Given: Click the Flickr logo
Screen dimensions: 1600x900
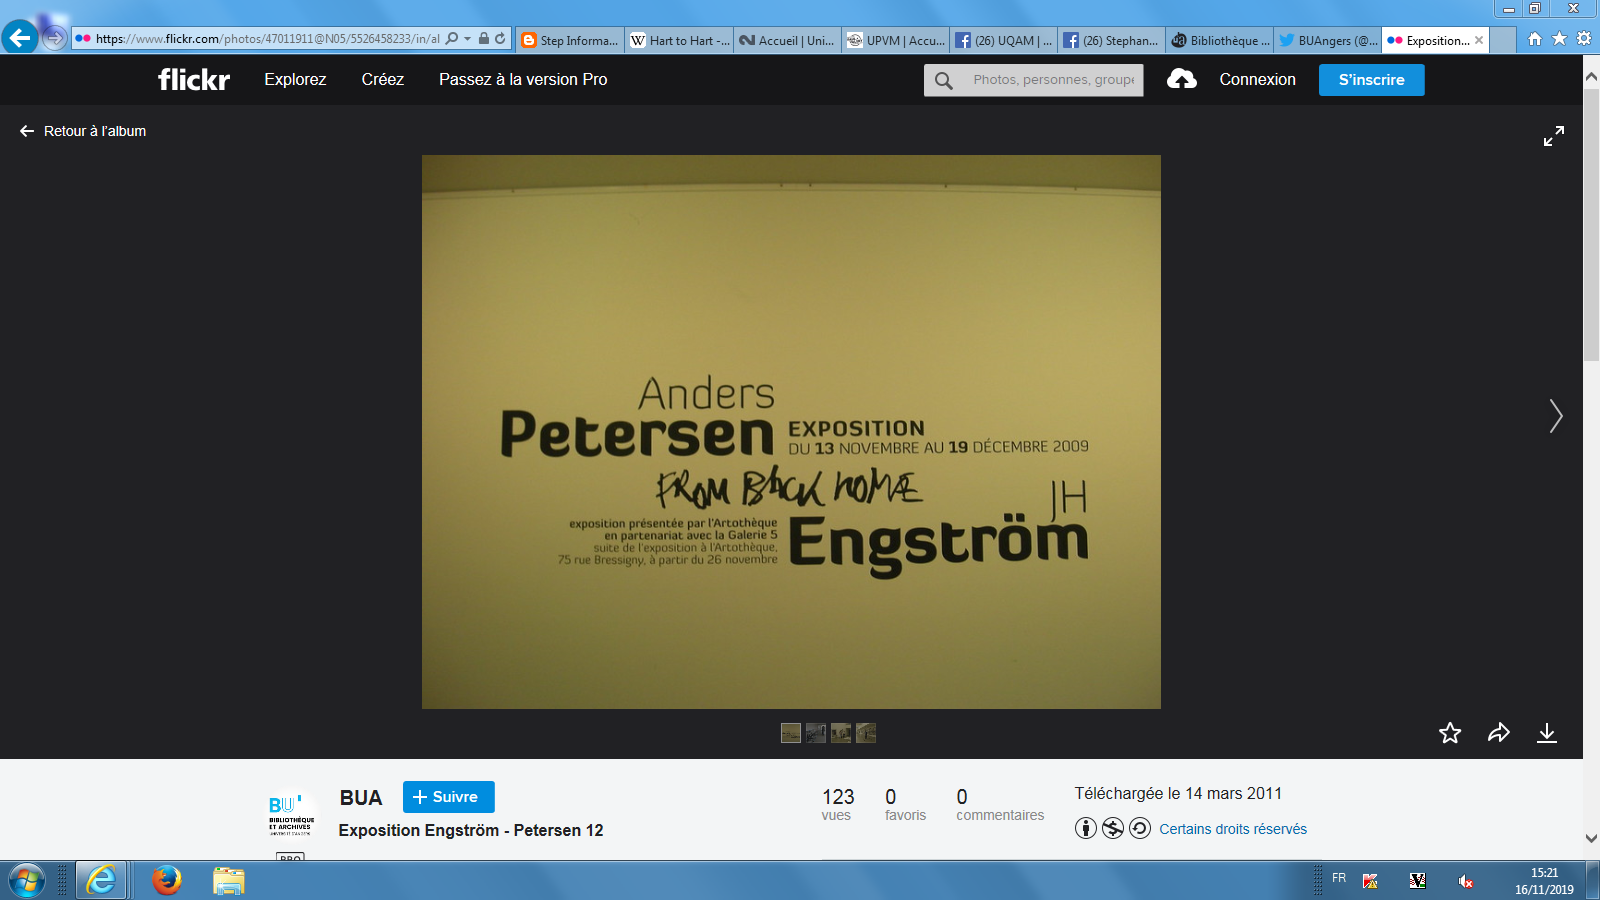Looking at the screenshot, I should tap(194, 80).
